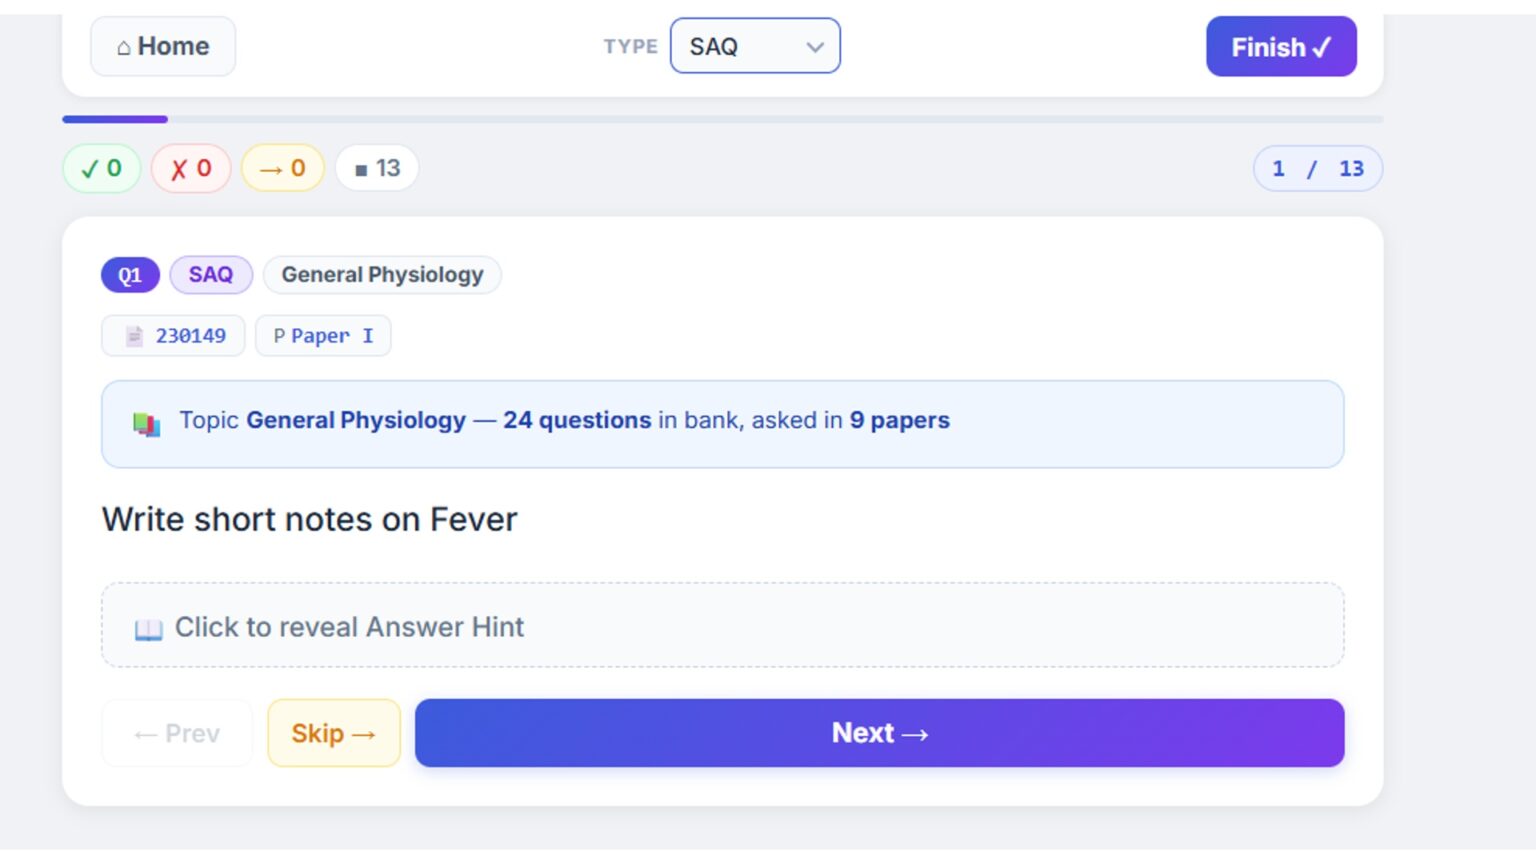
Task: Skip this question with Skip button
Action: (x=334, y=733)
